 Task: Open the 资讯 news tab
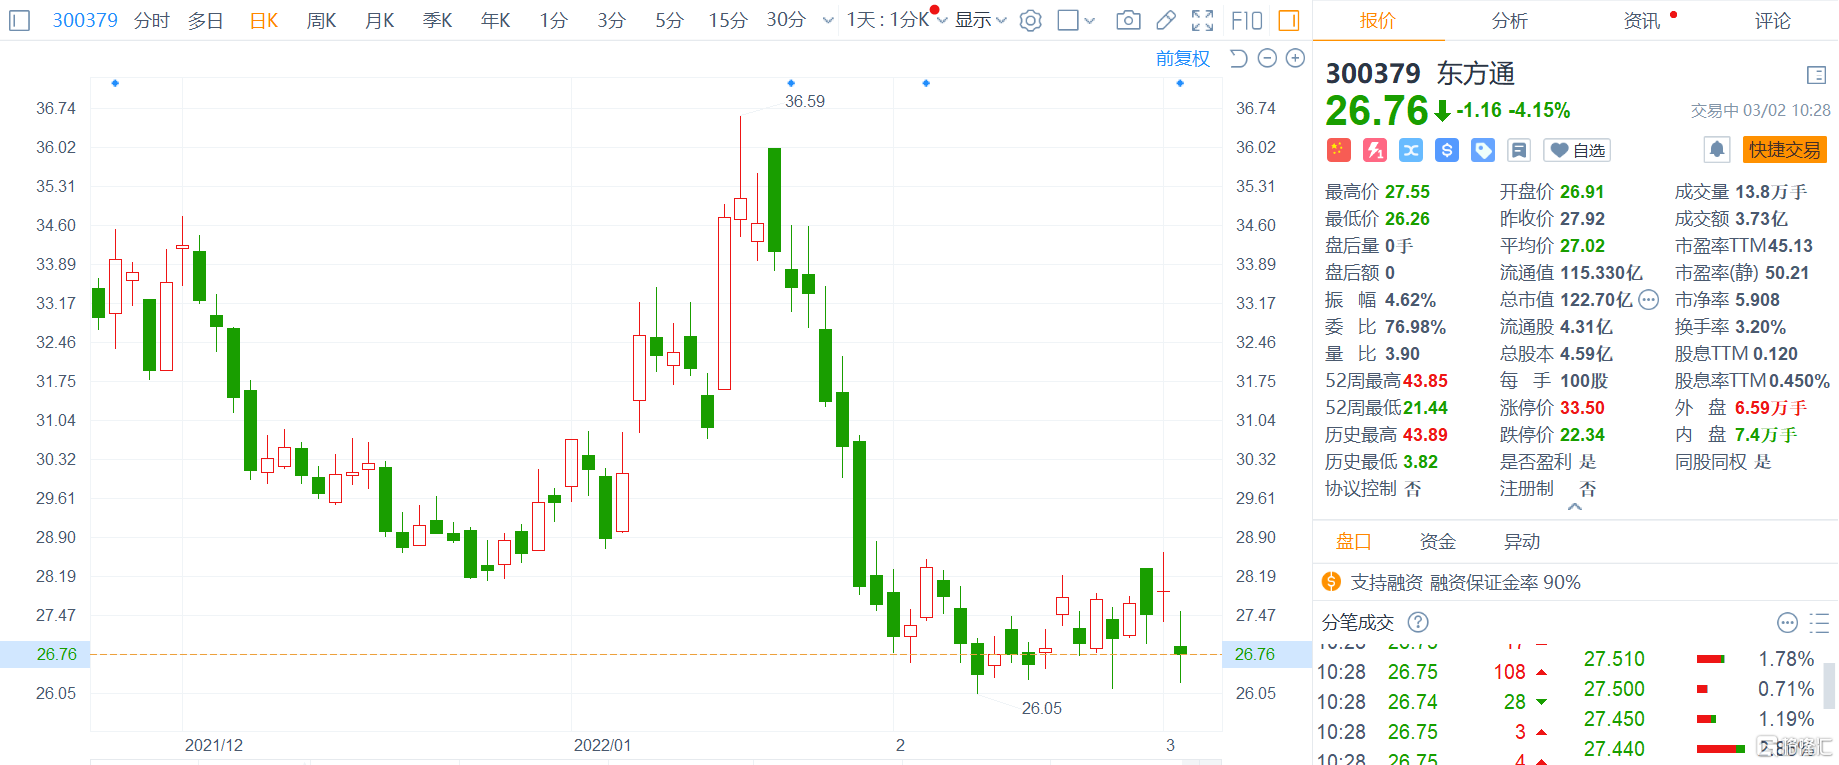pyautogui.click(x=1641, y=20)
